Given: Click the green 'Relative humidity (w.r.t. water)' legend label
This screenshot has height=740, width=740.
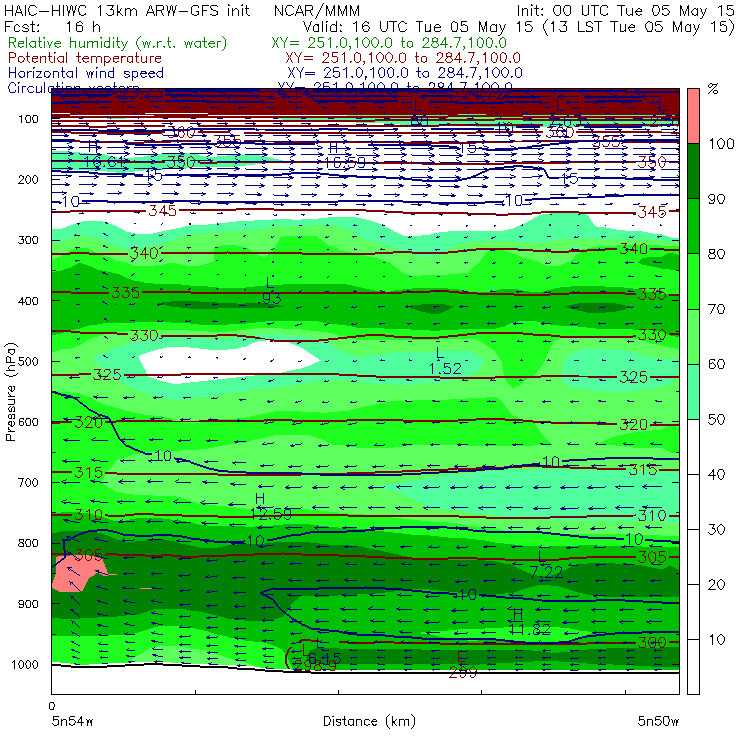Looking at the screenshot, I should click(x=117, y=43).
